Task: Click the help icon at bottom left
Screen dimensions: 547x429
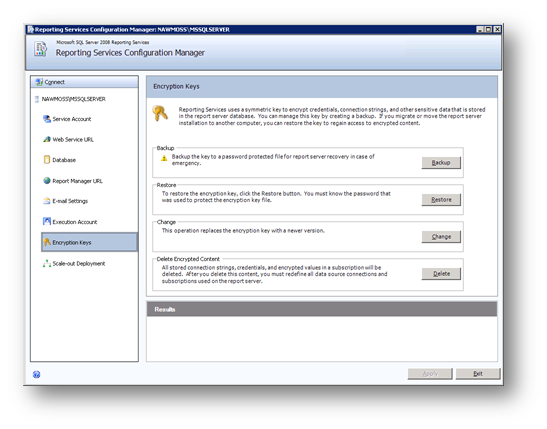Action: click(x=36, y=374)
